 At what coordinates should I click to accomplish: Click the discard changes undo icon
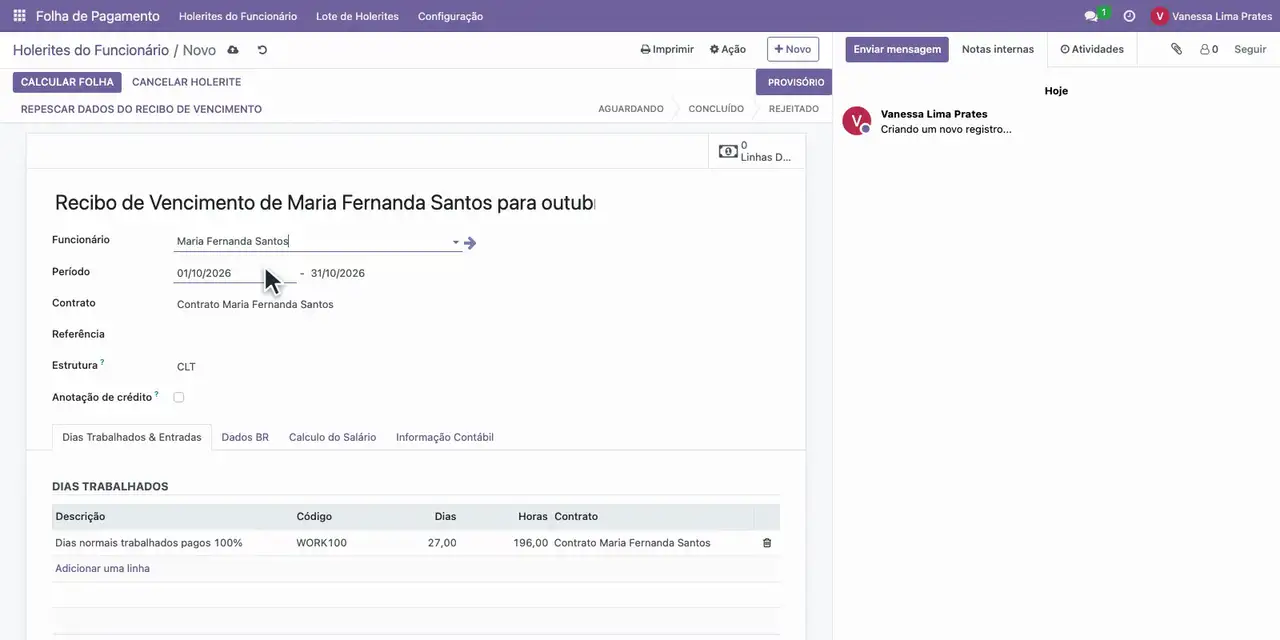[x=262, y=50]
